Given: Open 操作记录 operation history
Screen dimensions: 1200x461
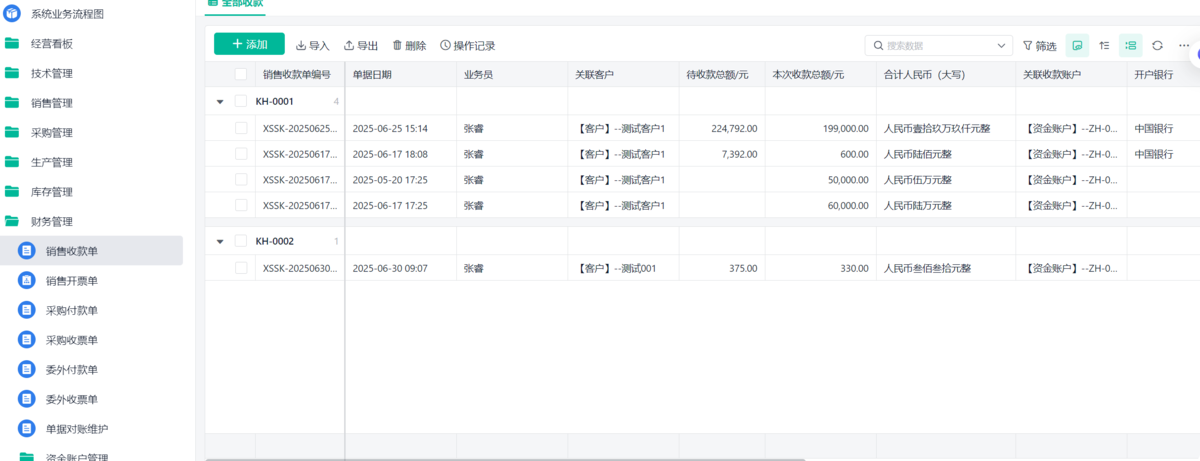Looking at the screenshot, I should coord(467,45).
